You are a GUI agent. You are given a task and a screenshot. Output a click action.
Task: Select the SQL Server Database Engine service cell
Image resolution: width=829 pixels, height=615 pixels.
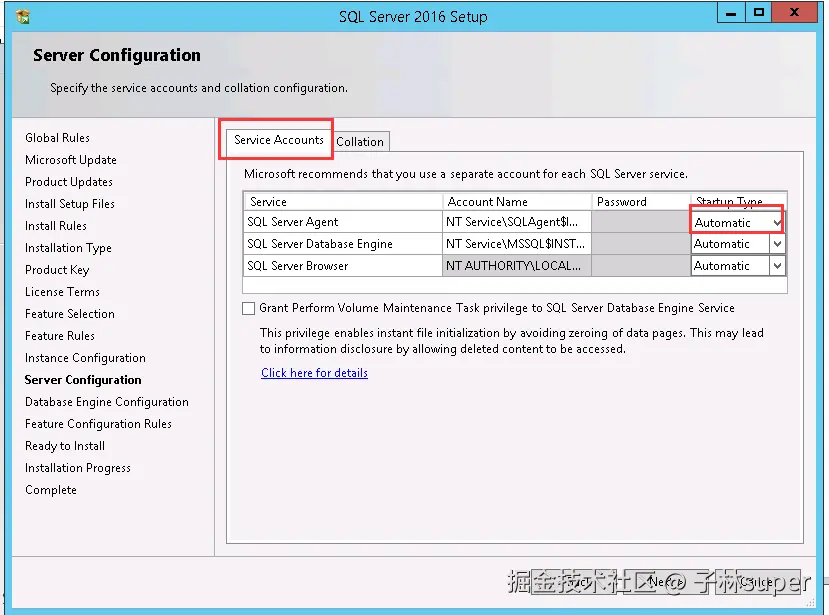[343, 244]
